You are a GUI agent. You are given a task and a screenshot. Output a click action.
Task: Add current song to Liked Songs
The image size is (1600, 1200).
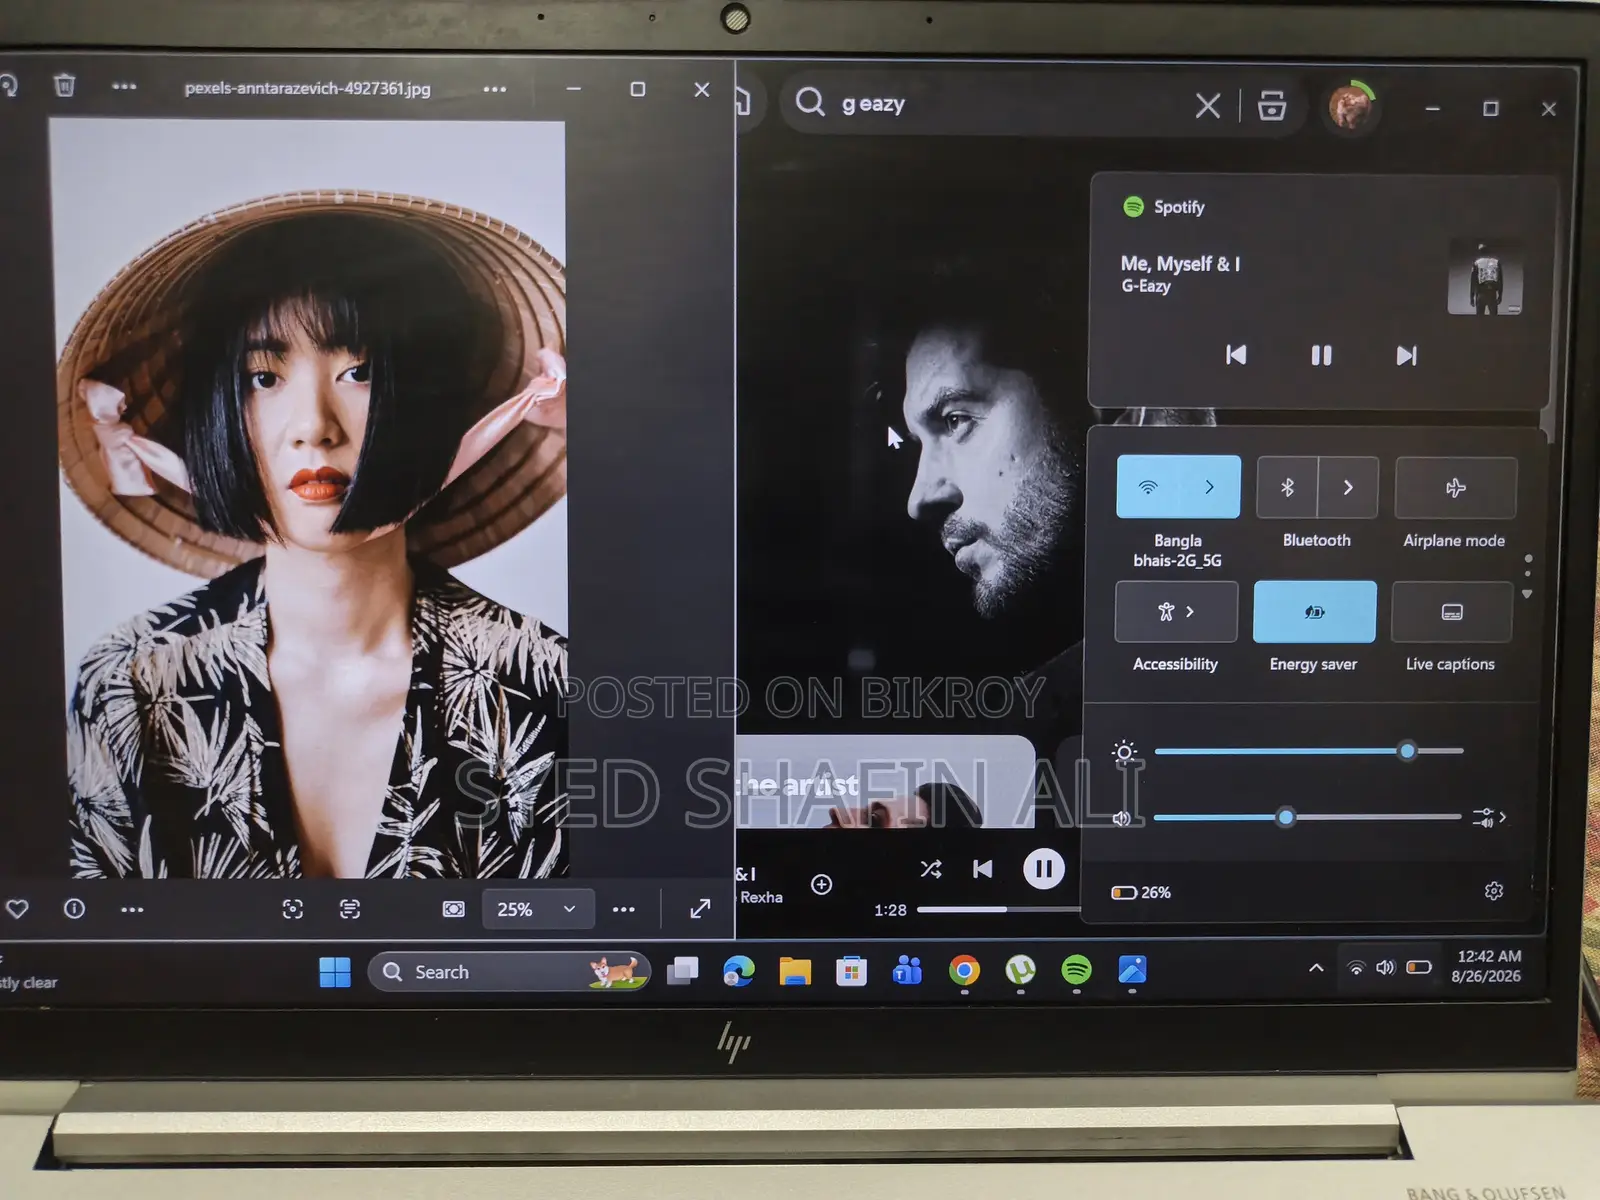pyautogui.click(x=821, y=884)
